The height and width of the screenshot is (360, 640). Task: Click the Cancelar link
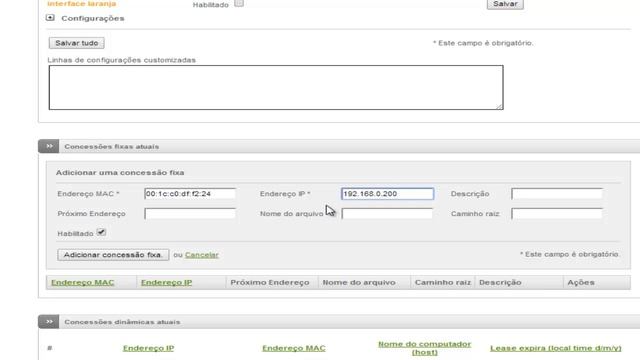coord(202,255)
